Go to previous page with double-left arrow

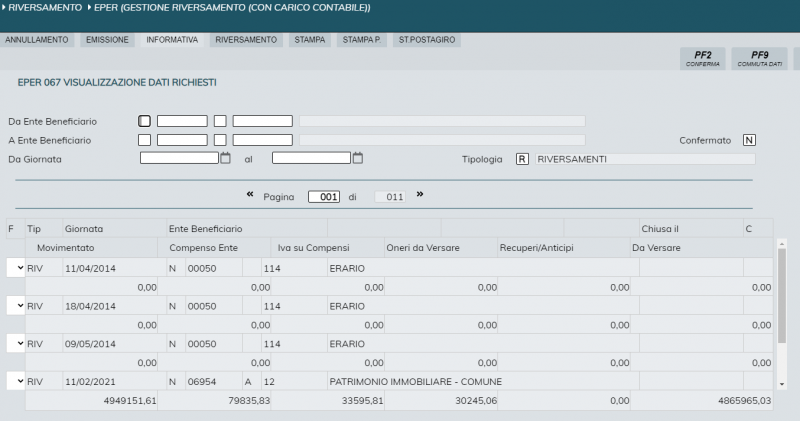pyautogui.click(x=249, y=195)
